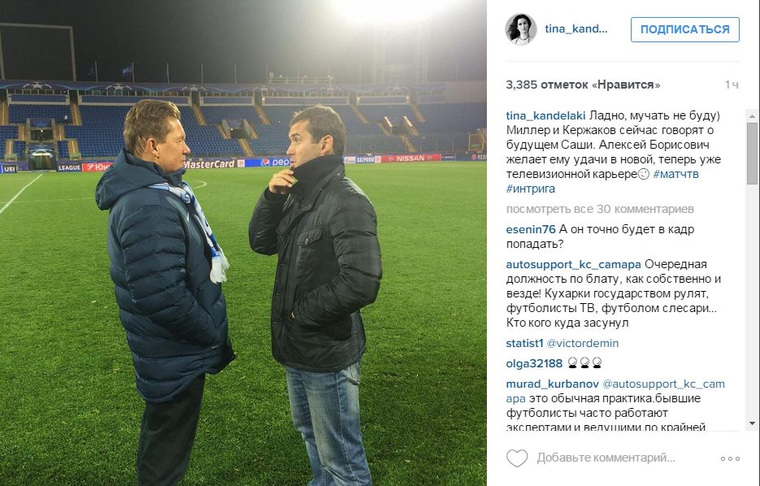
Task: Open murad_kurbanov commenter profile
Action: coord(553,384)
